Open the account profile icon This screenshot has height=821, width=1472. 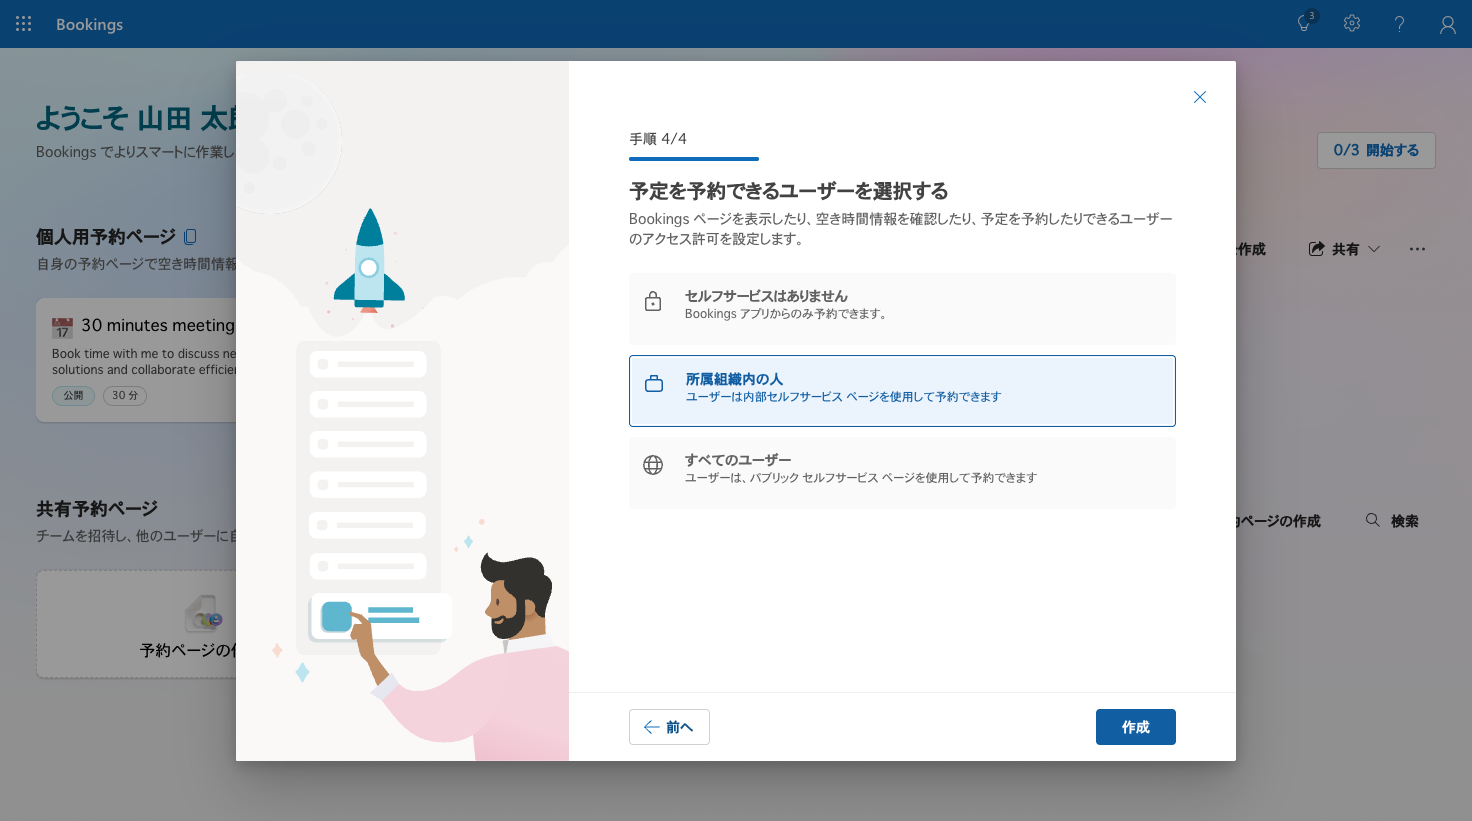(1447, 24)
